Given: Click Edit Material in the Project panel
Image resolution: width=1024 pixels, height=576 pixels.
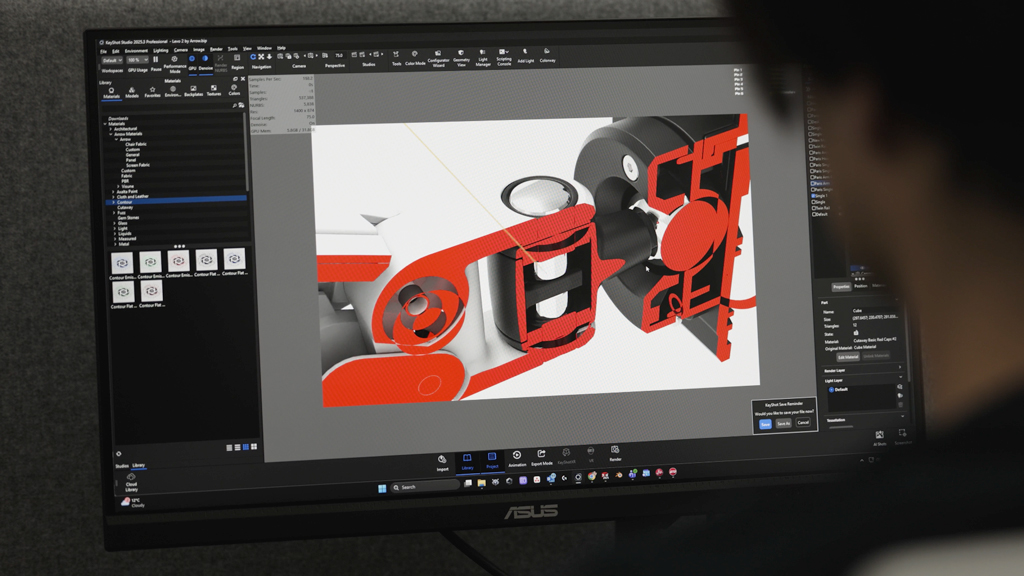Looking at the screenshot, I should [847, 357].
